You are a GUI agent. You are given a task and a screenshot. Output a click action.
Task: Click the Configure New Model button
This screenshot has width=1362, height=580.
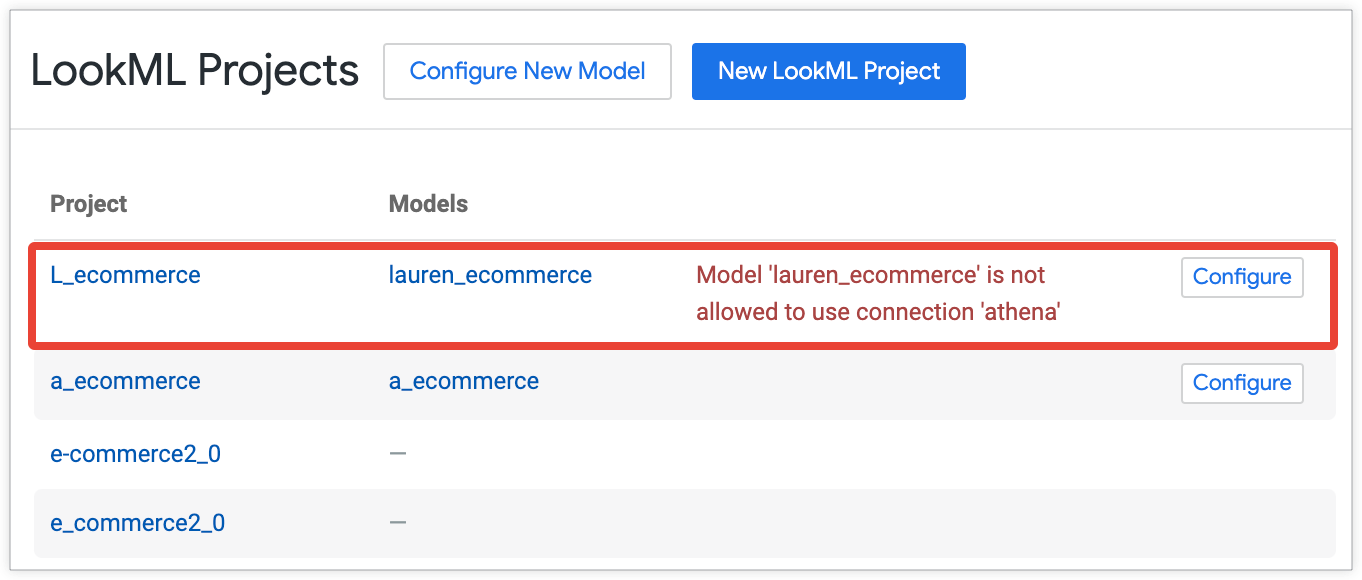(x=527, y=71)
